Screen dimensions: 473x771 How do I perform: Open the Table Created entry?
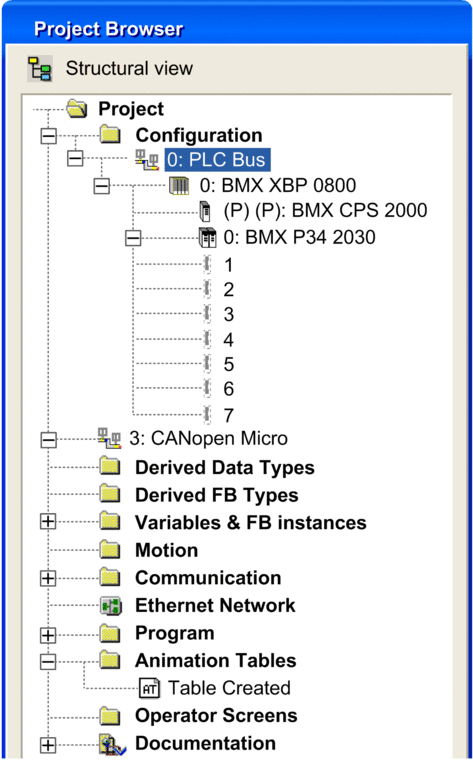click(x=229, y=688)
